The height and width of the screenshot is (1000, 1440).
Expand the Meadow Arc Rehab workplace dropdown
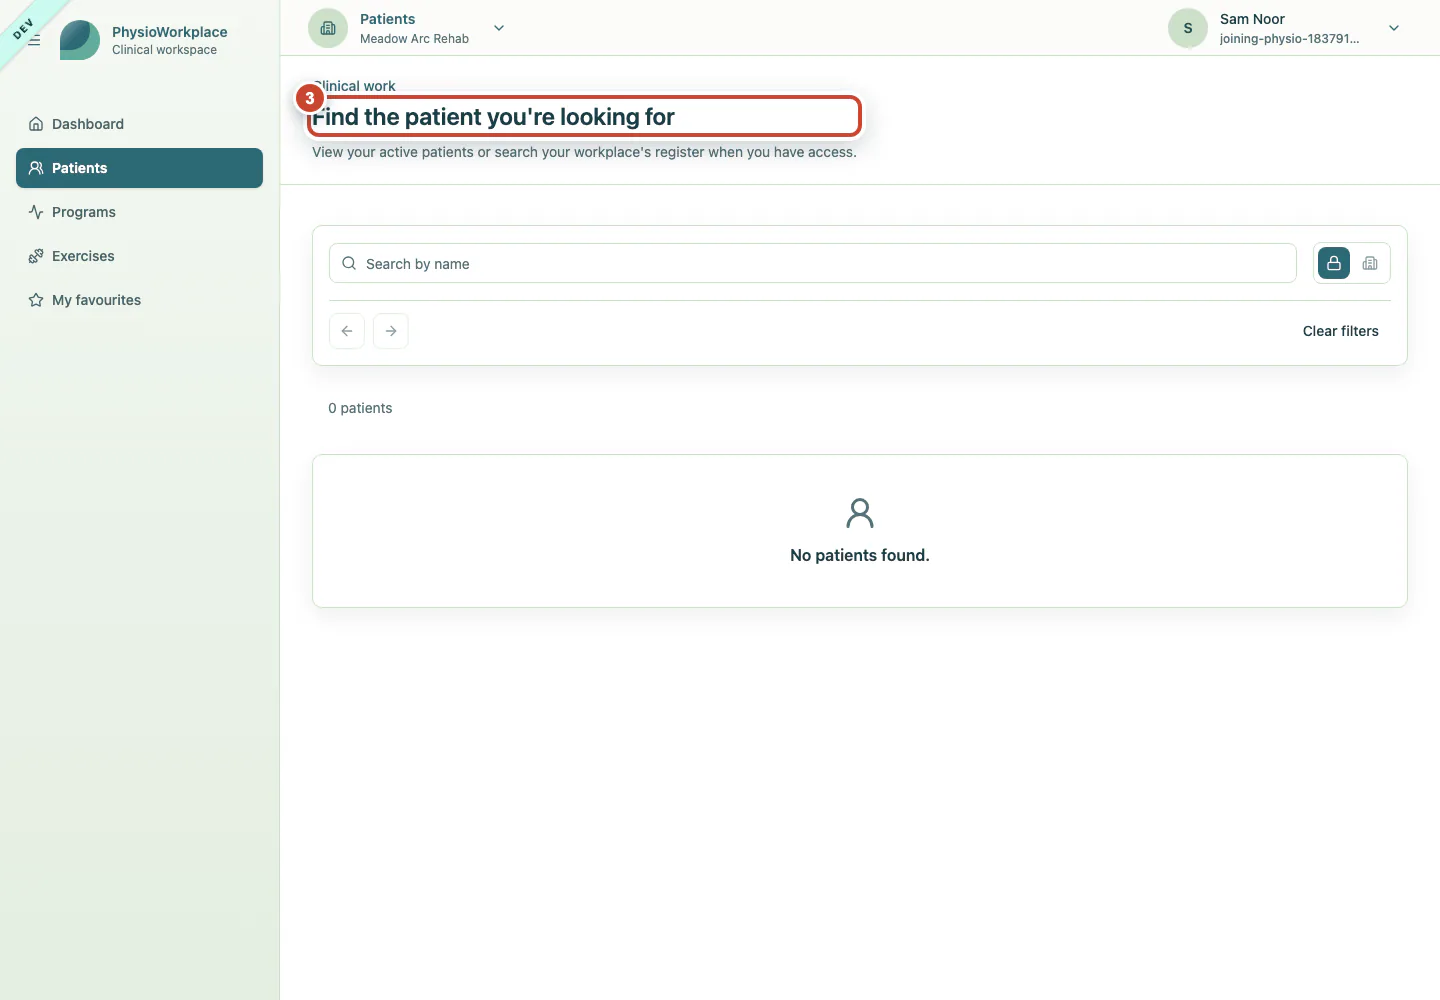[499, 28]
